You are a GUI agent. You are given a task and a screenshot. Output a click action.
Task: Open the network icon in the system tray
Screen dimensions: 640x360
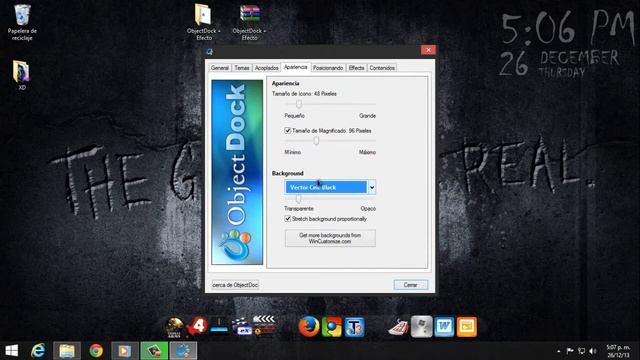pyautogui.click(x=581, y=351)
